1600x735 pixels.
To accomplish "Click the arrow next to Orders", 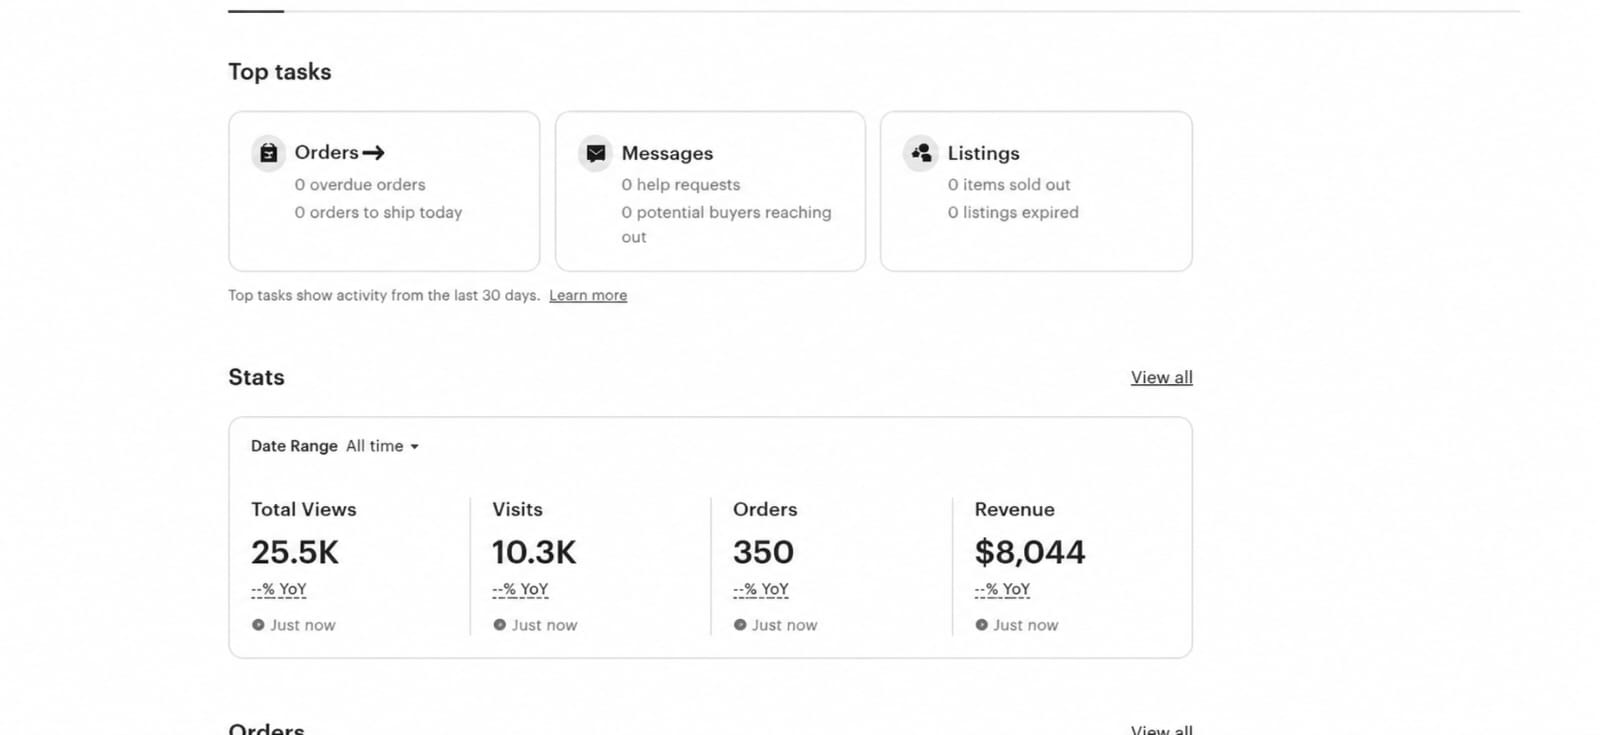I will [373, 153].
